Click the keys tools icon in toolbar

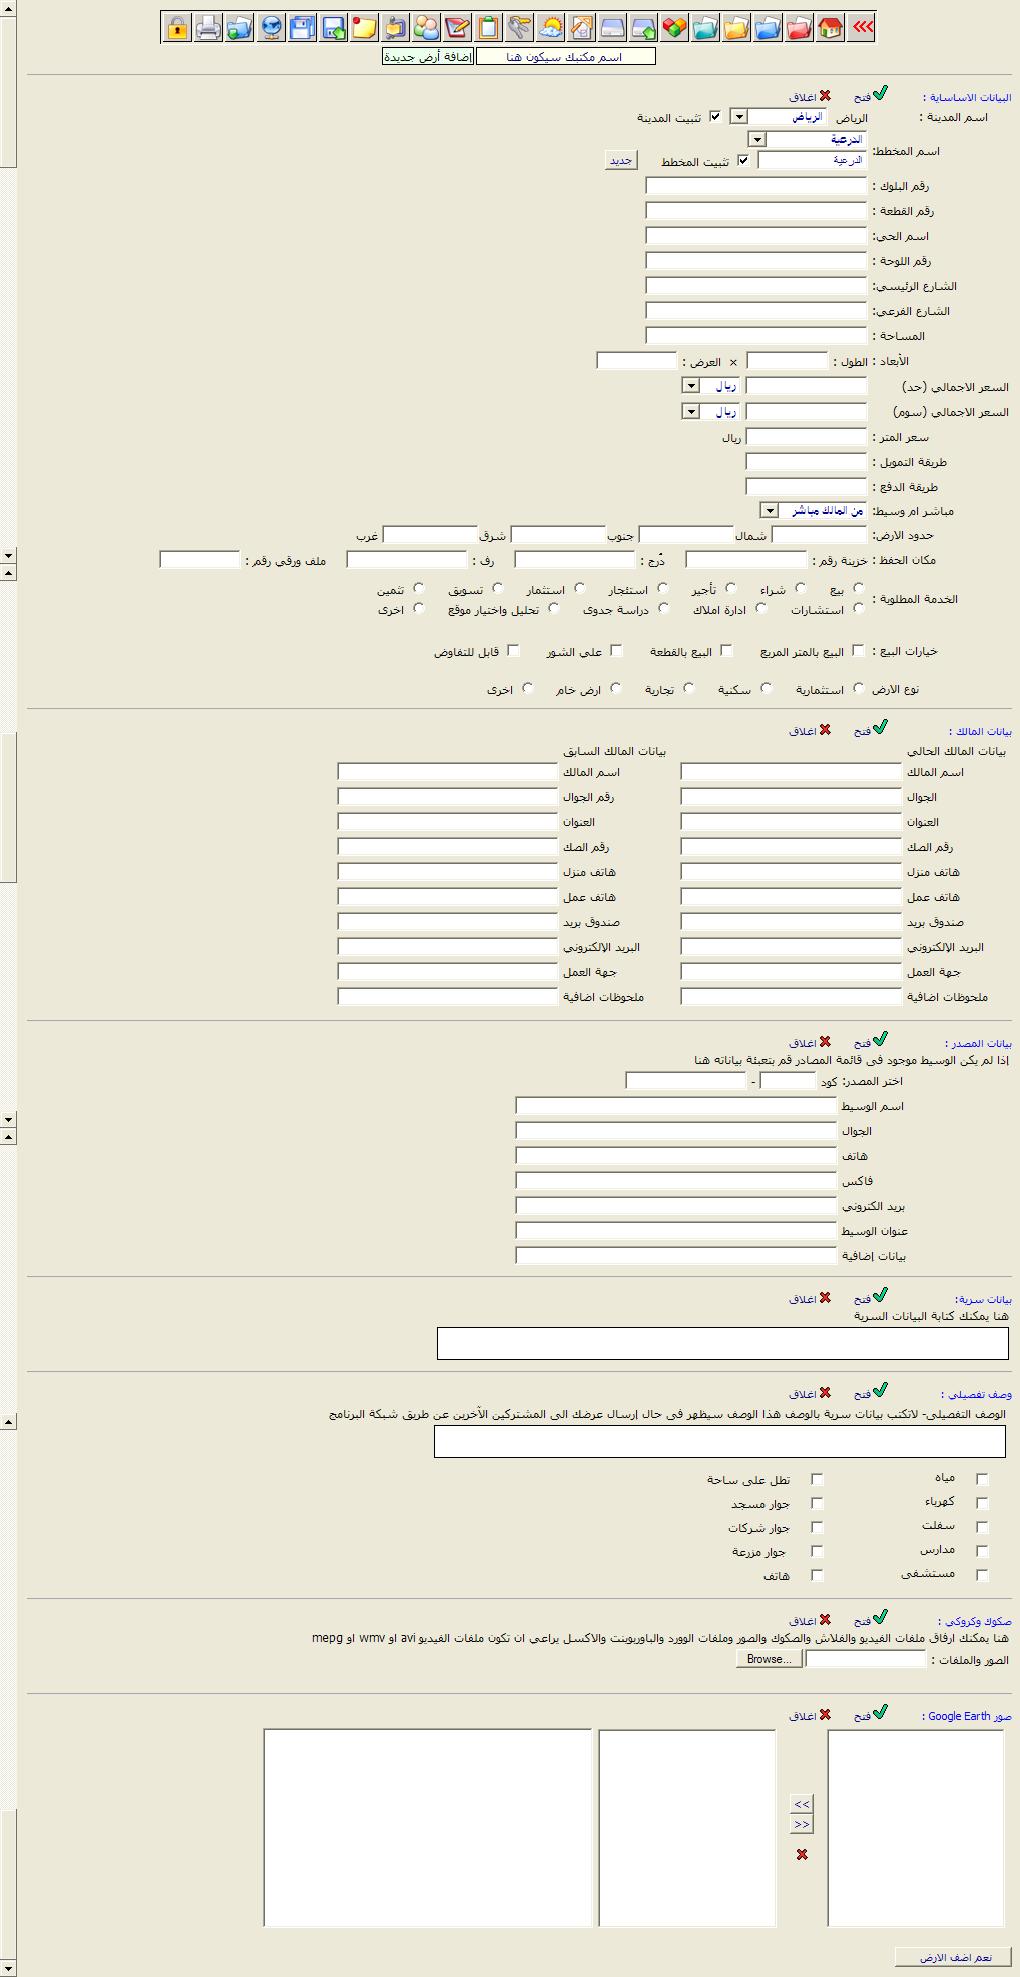(x=519, y=27)
